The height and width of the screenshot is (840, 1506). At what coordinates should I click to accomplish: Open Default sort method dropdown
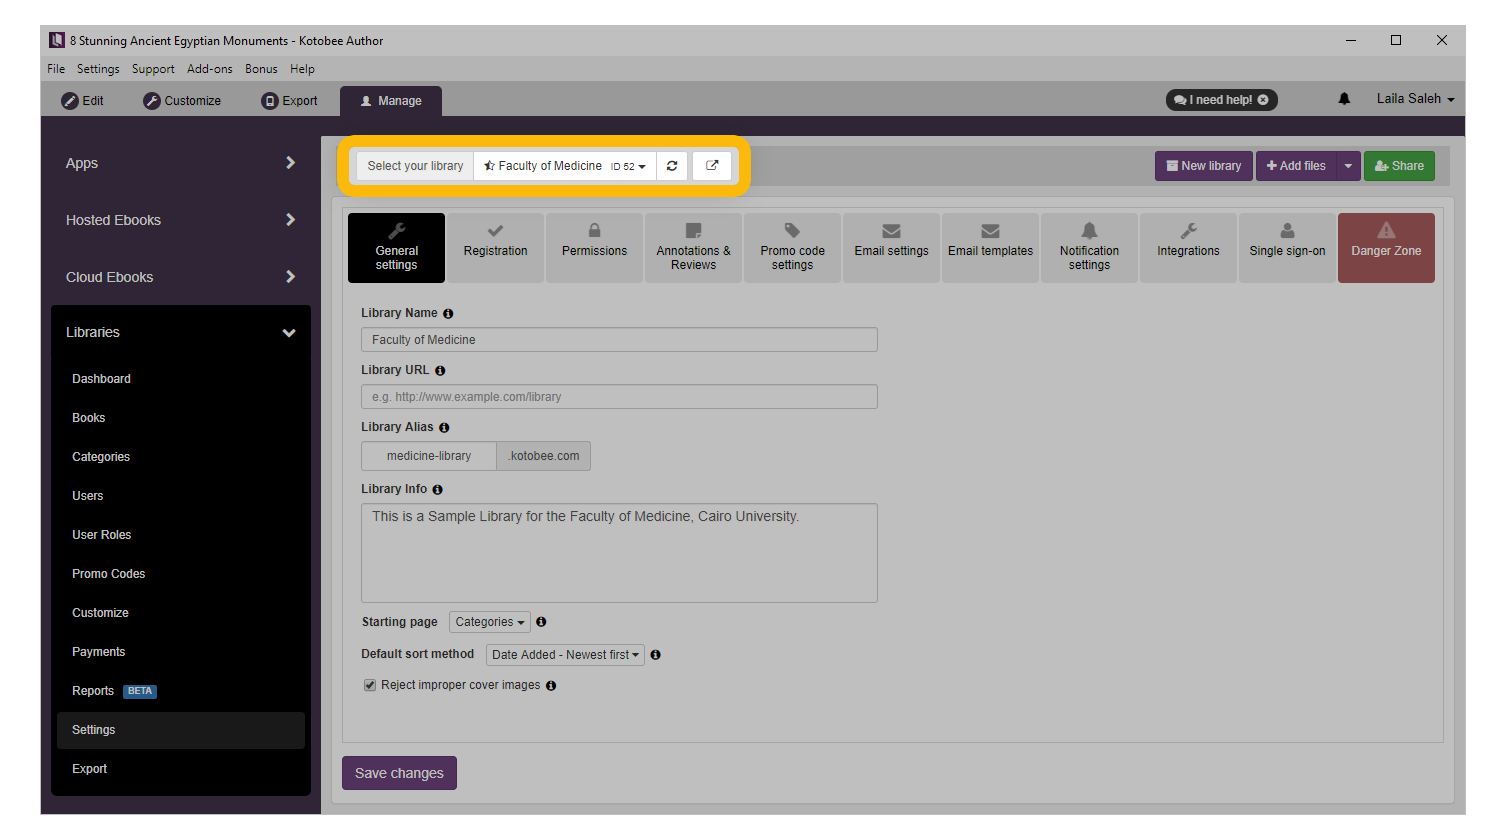[565, 655]
